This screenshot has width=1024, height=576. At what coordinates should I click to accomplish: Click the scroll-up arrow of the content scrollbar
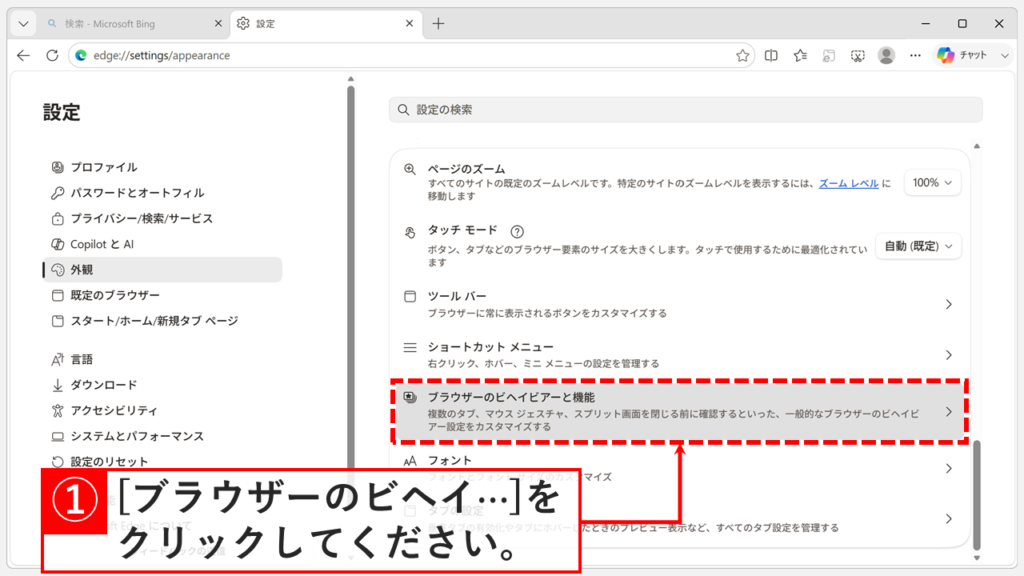976,146
